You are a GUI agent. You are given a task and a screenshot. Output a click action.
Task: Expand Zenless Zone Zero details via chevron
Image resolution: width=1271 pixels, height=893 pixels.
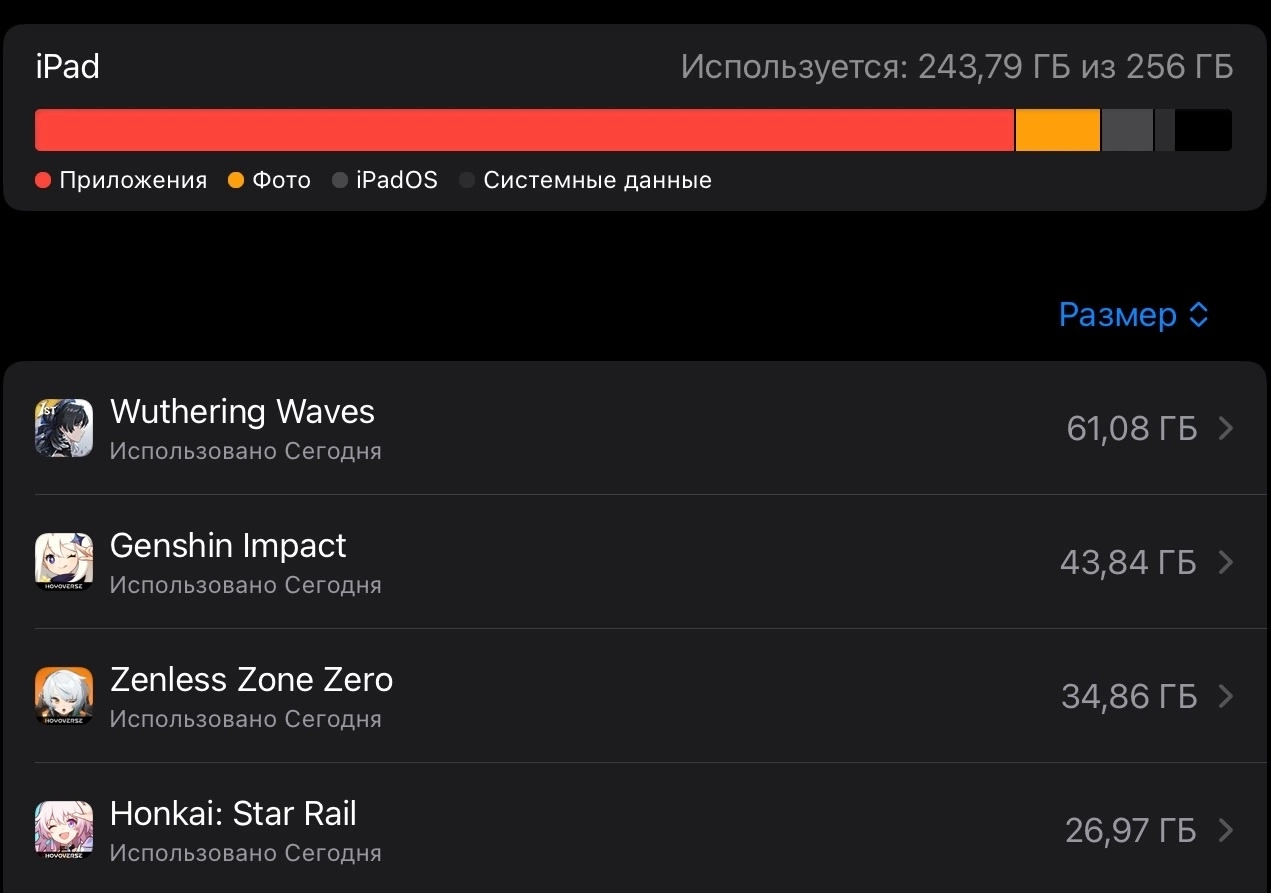pos(1226,696)
